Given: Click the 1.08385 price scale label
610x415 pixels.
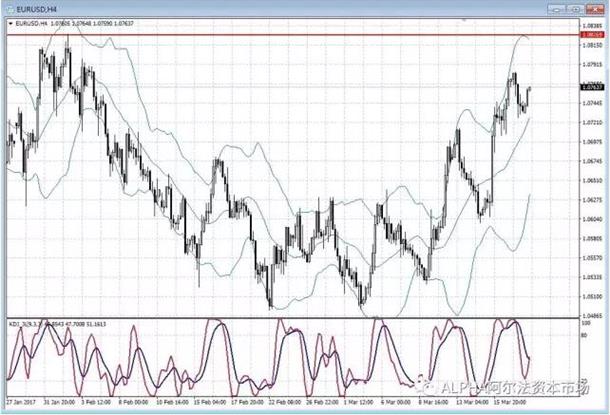Looking at the screenshot, I should point(592,26).
